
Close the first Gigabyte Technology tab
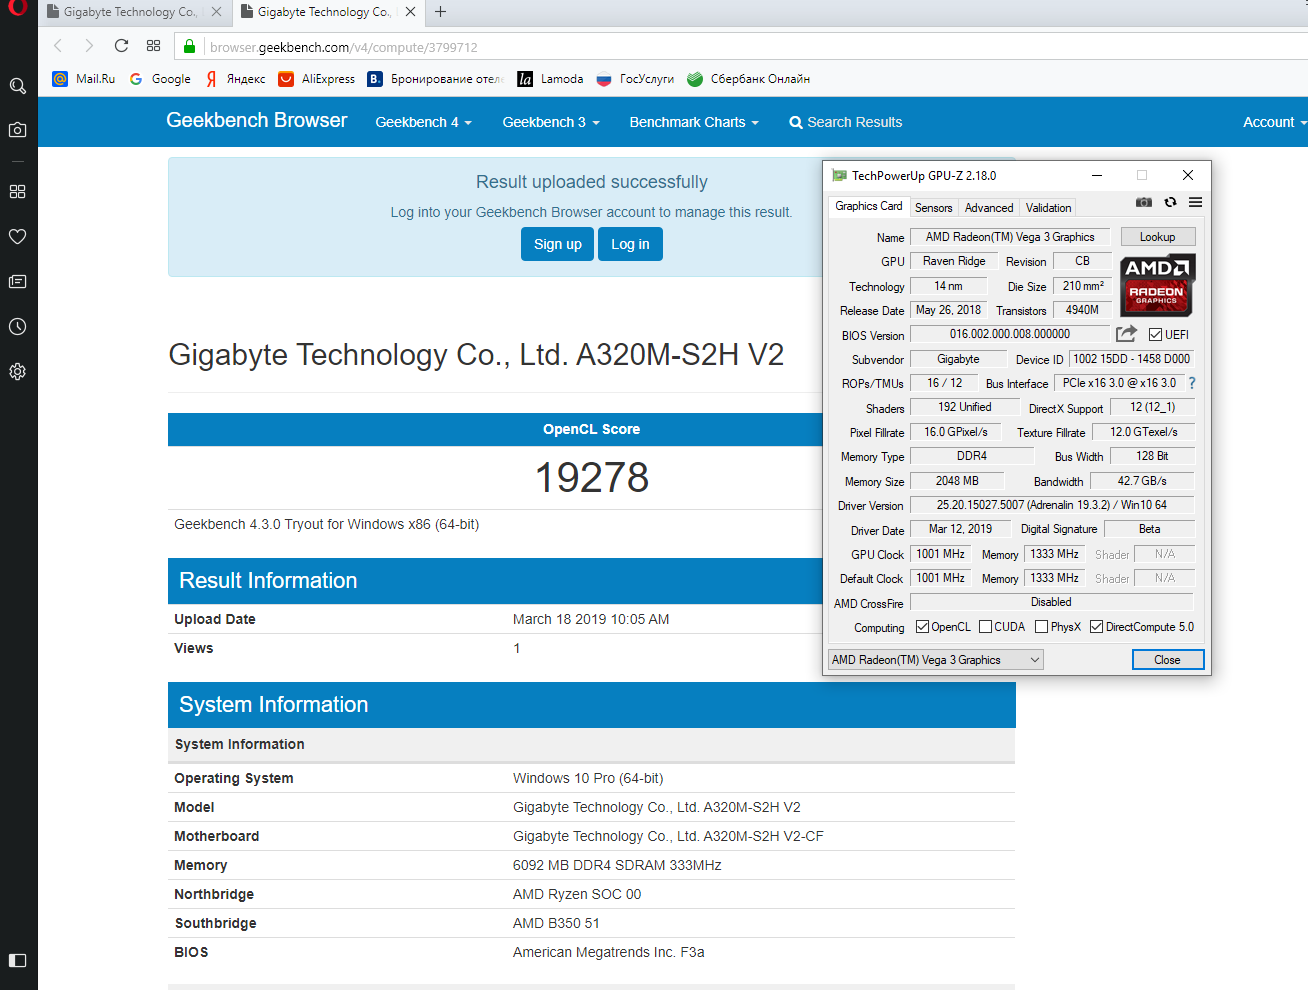[x=216, y=12]
